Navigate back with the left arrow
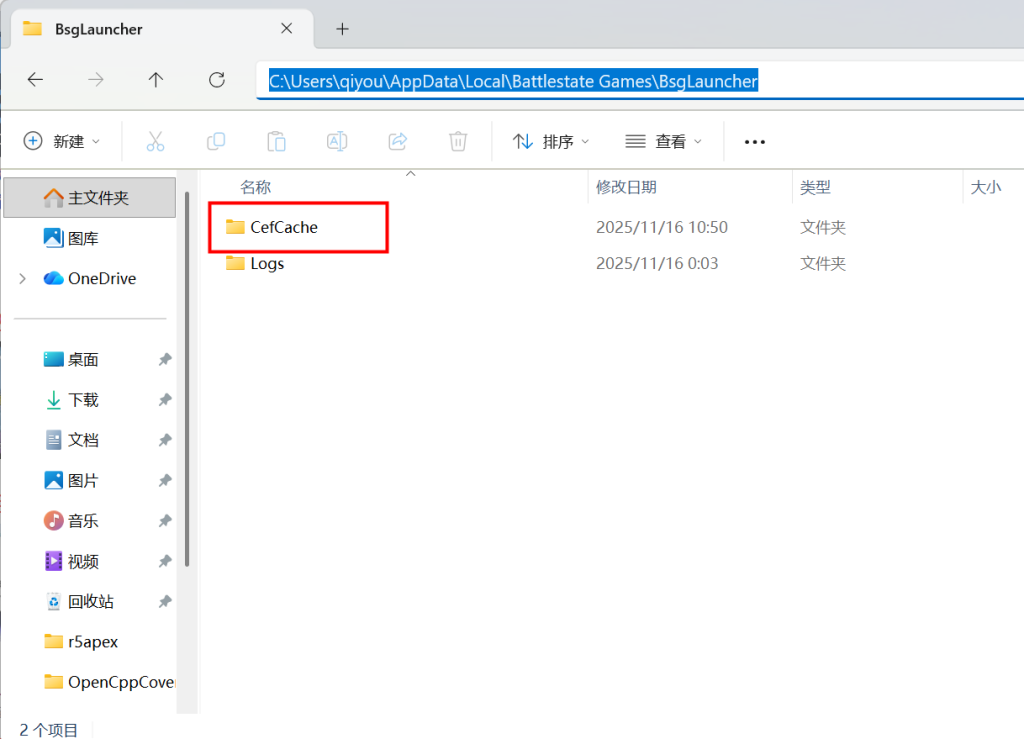Image resolution: width=1024 pixels, height=739 pixels. coord(35,81)
